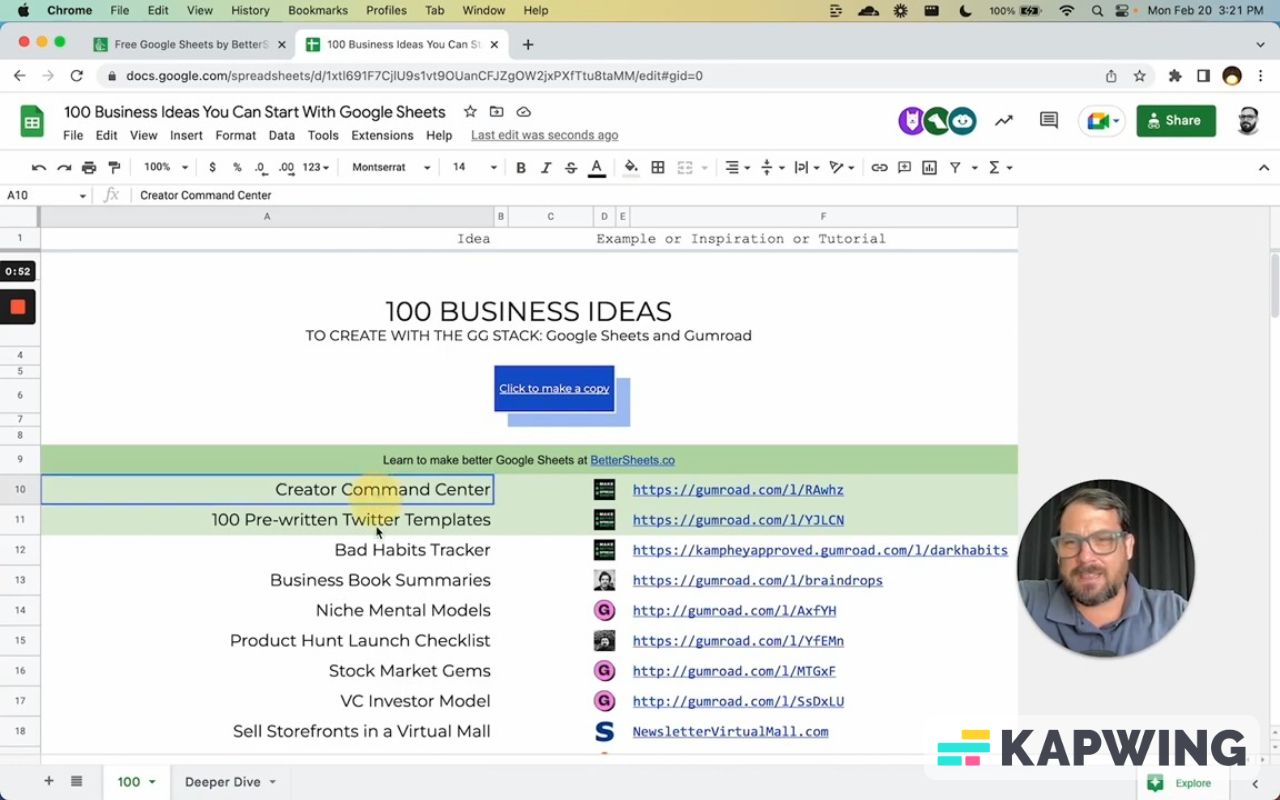This screenshot has height=800, width=1280.
Task: Toggle bold formatting
Action: [x=521, y=168]
